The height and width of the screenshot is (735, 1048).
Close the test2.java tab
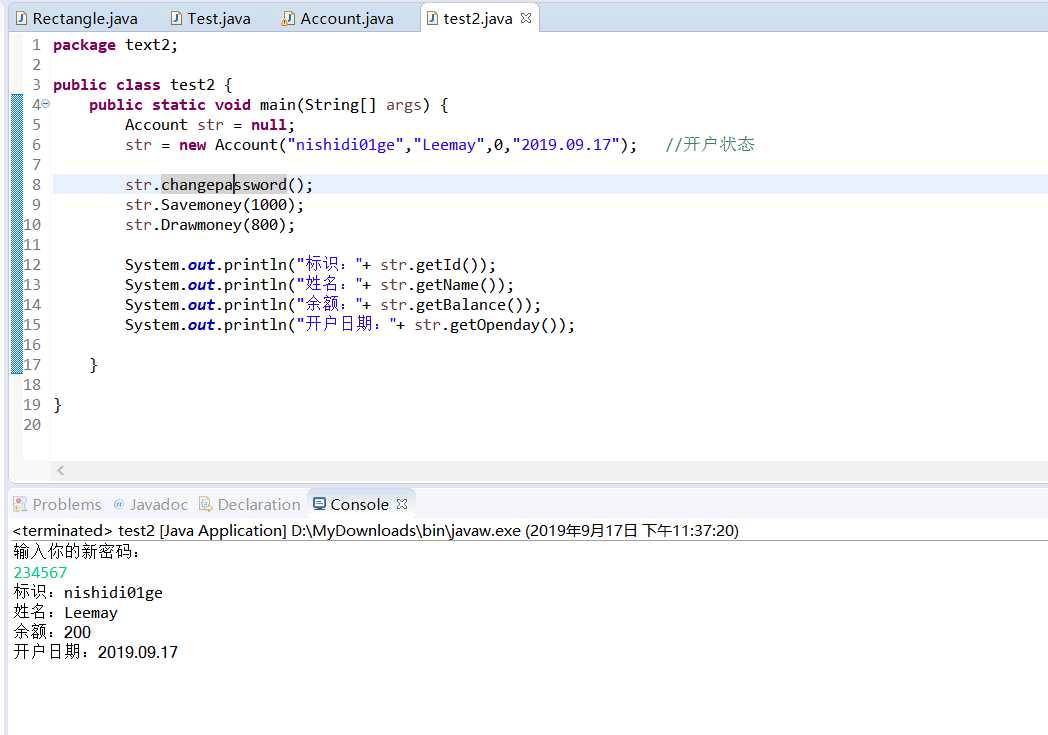click(x=526, y=19)
